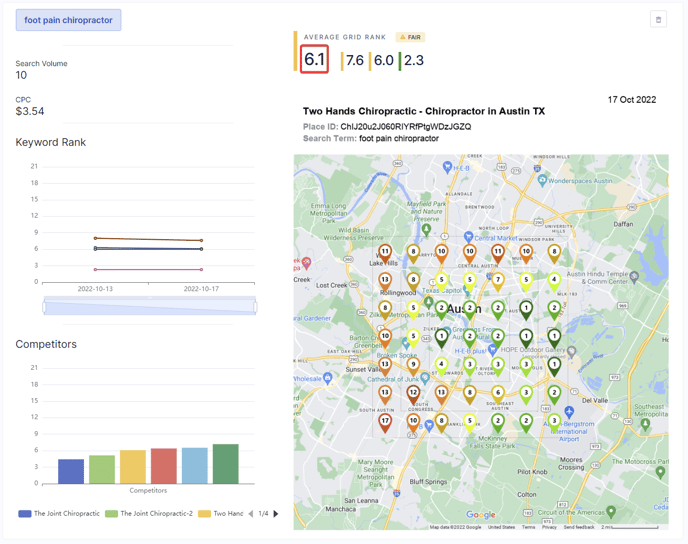Click the Circuit of the Americas marker
Image resolution: width=688 pixels, height=544 pixels.
click(612, 512)
